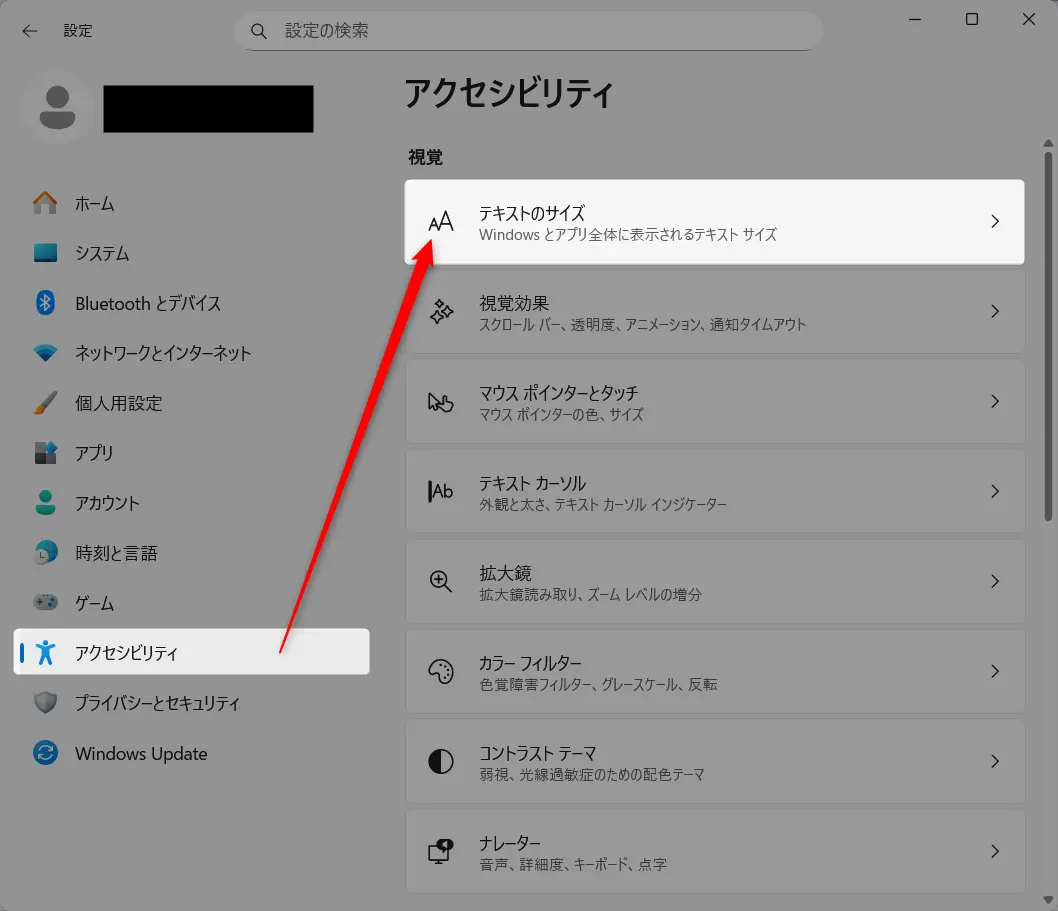Image resolution: width=1058 pixels, height=911 pixels.
Task: Open マウス ポインターとタッチ title
Action: [x=559, y=393]
